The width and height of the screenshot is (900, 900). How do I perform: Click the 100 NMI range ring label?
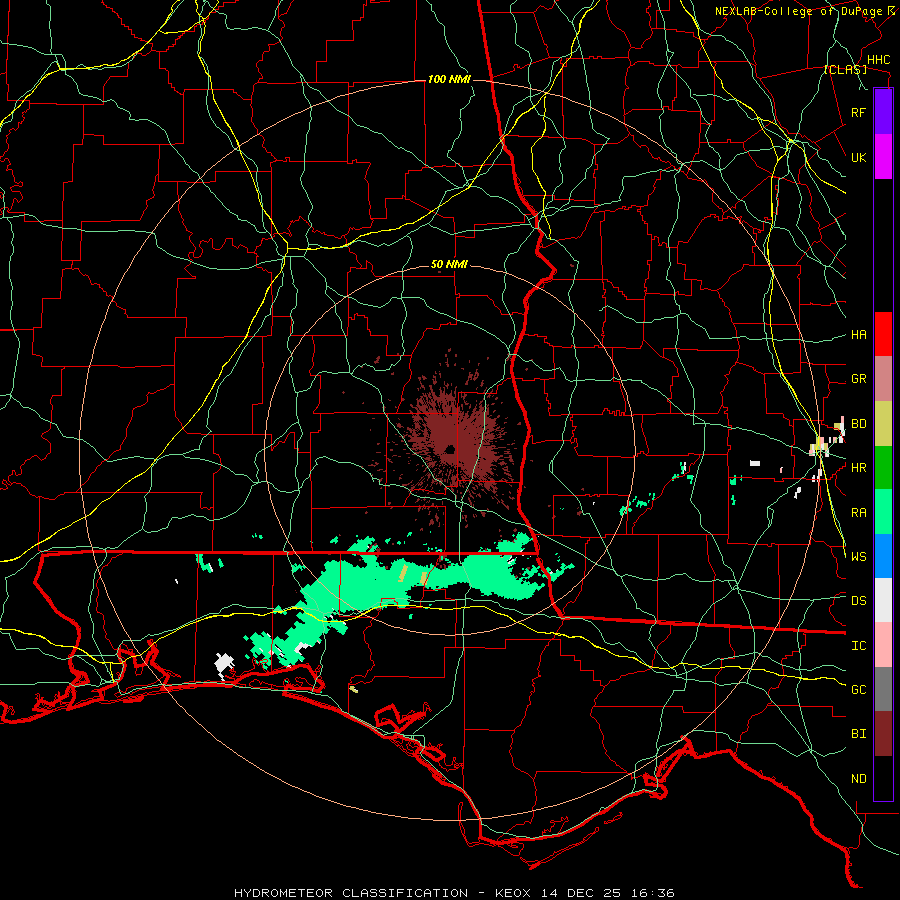click(449, 79)
